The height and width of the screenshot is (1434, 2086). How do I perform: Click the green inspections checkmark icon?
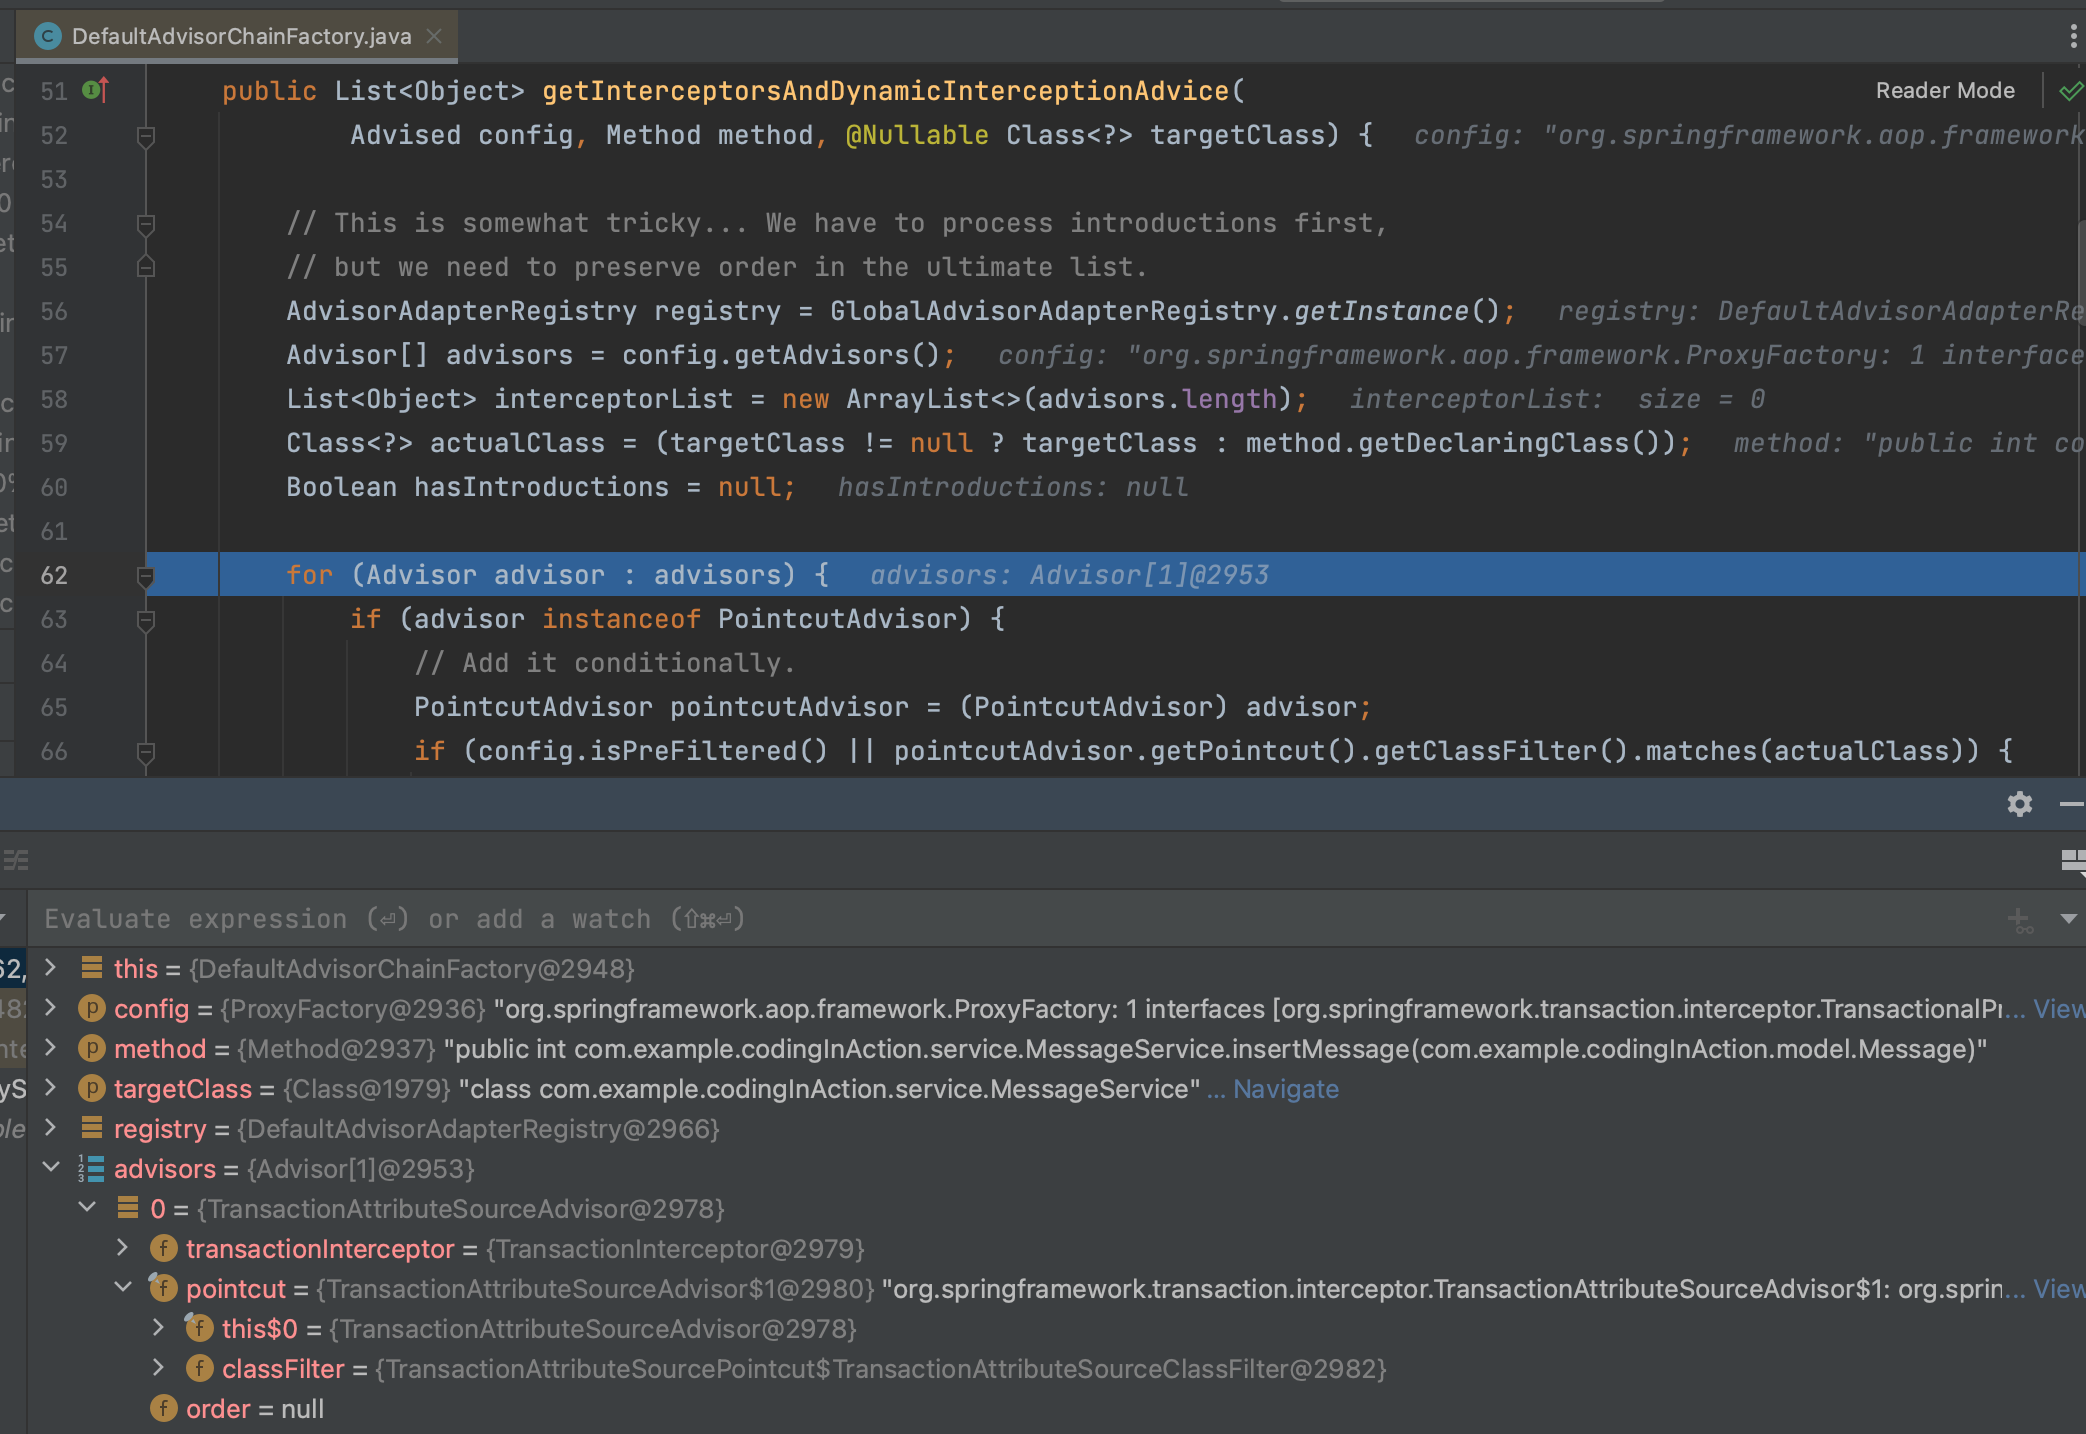pos(2070,91)
